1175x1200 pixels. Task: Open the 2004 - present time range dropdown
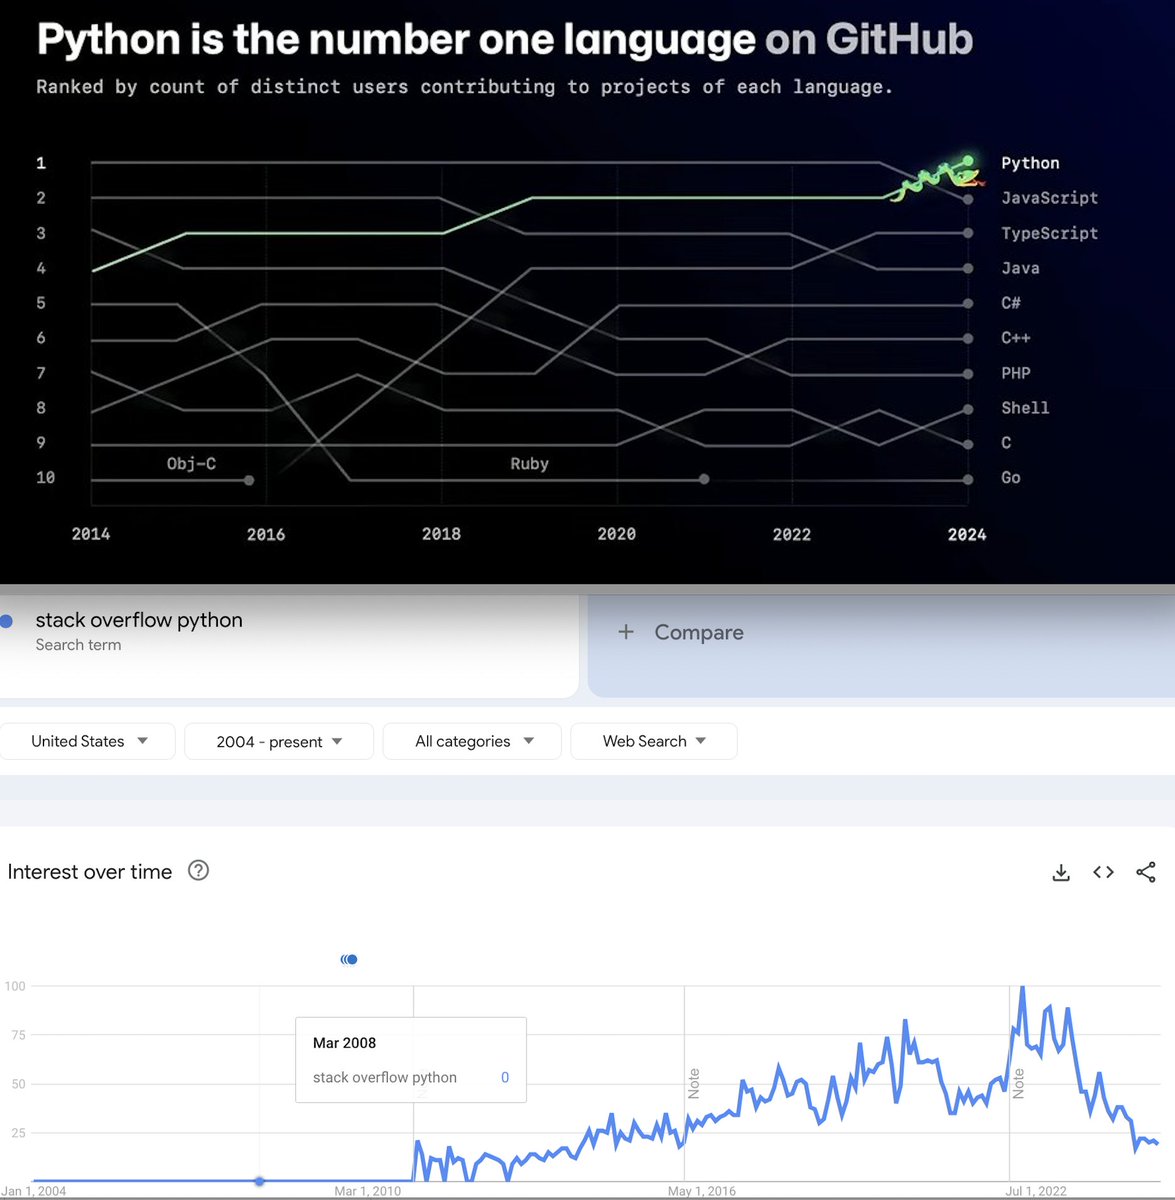[279, 741]
